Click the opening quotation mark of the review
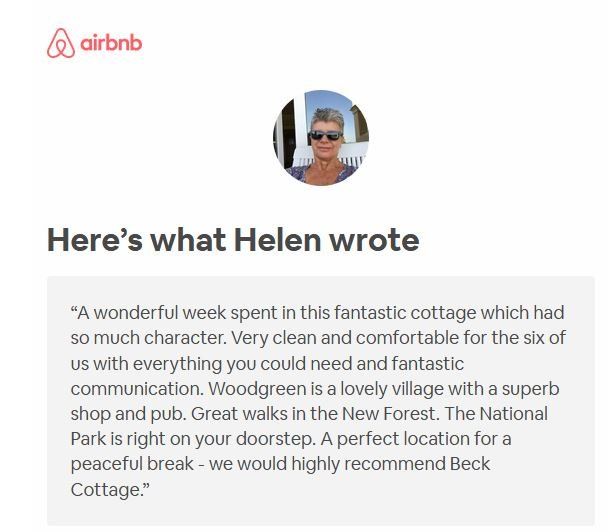 (75, 310)
